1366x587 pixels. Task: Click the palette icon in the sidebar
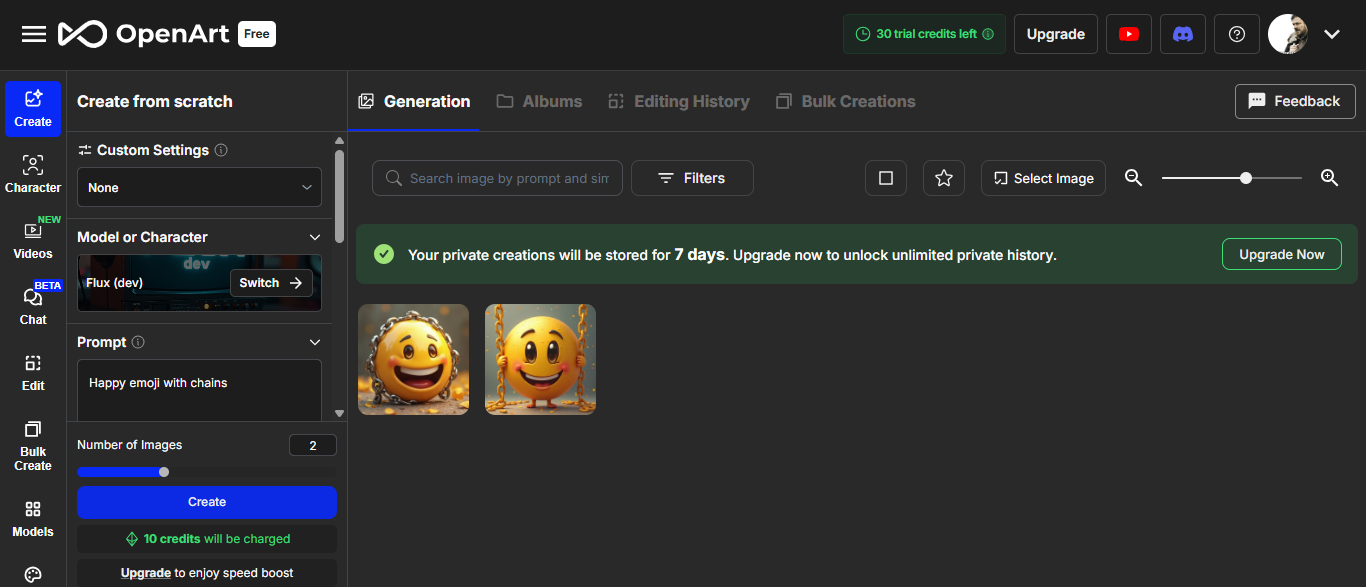coord(33,575)
